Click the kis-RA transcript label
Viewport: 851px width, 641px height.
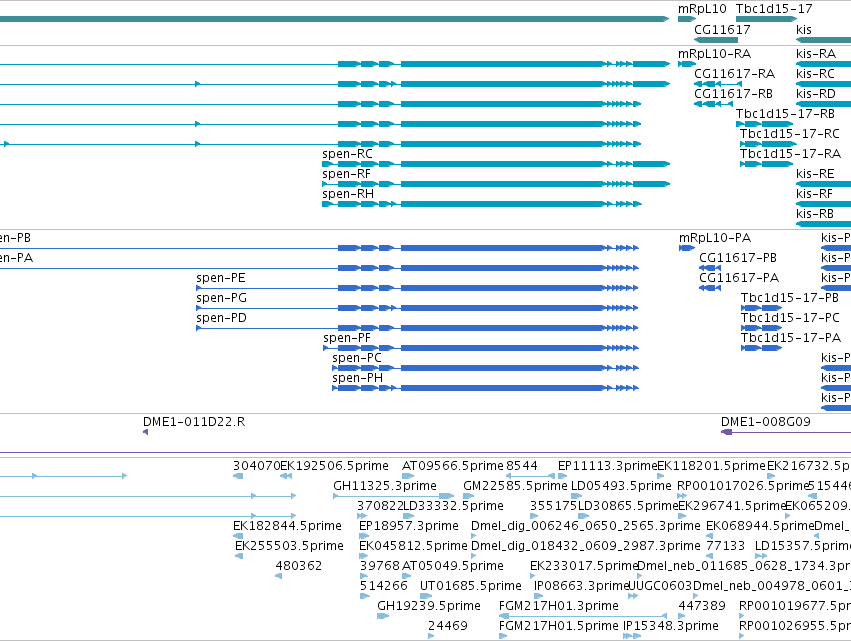[x=816, y=54]
